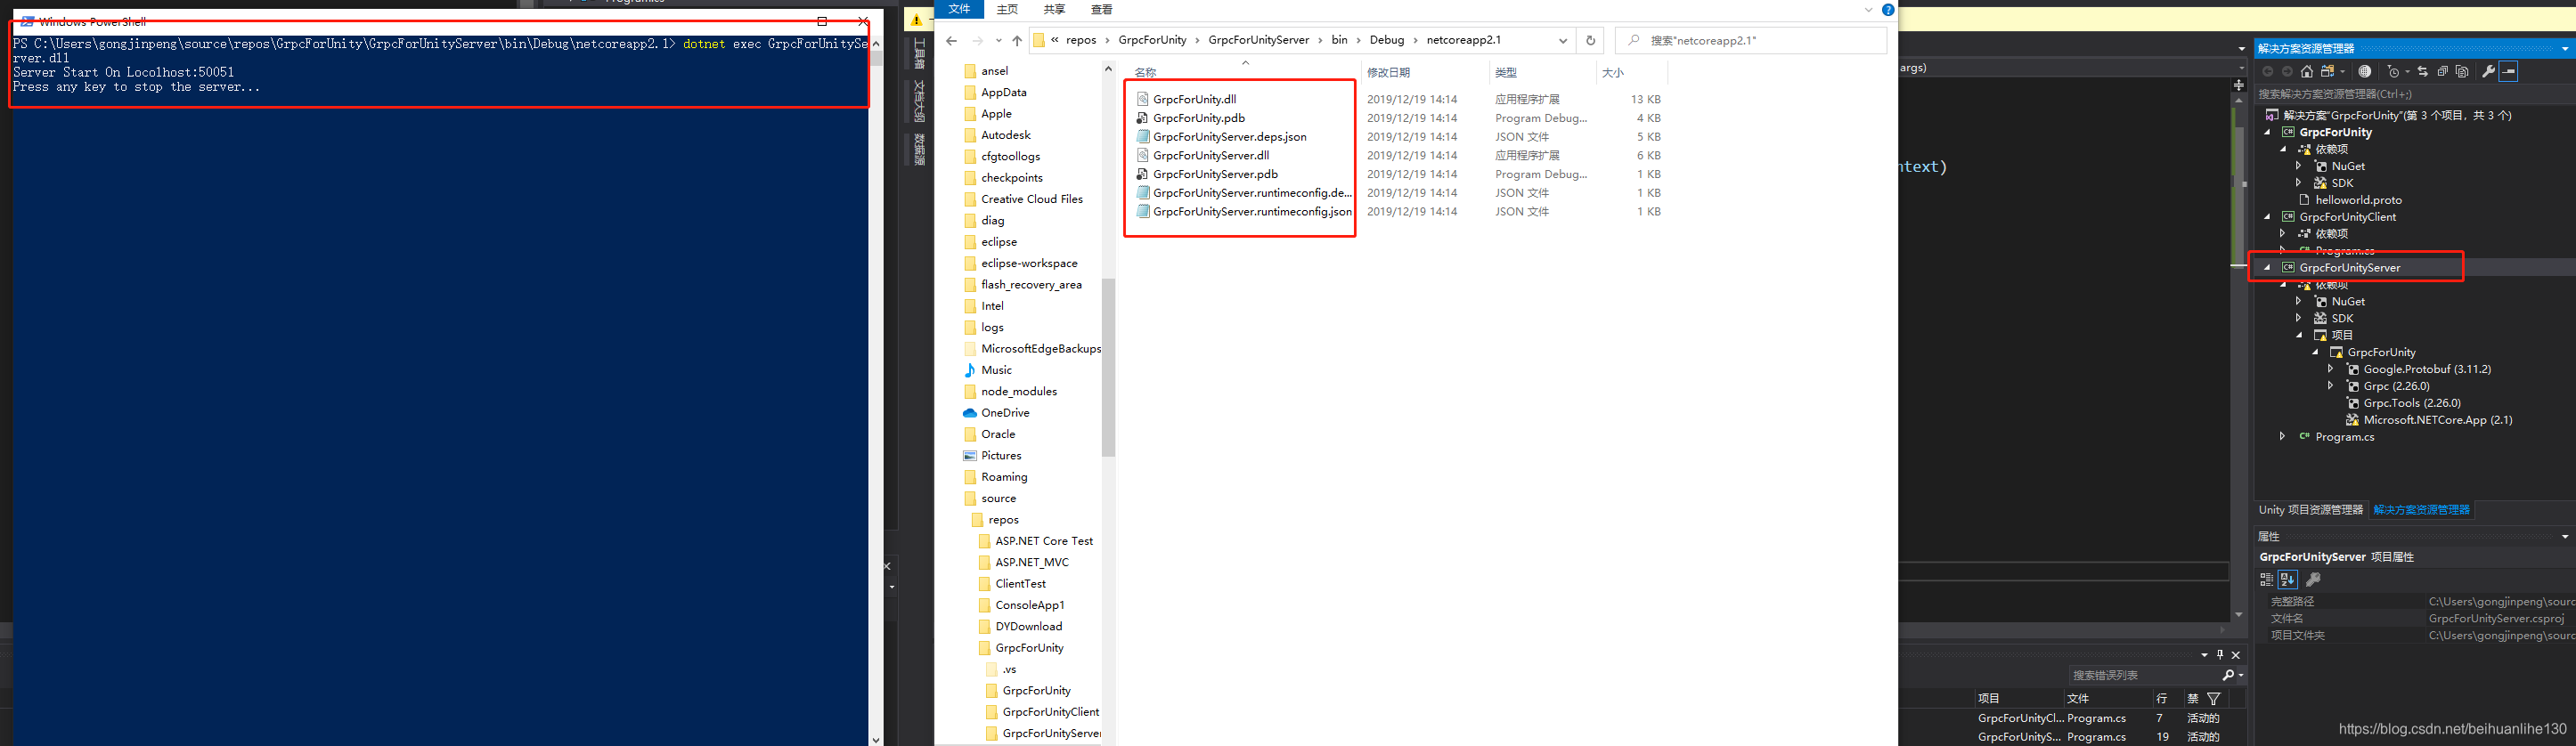Image resolution: width=2576 pixels, height=746 pixels.
Task: Click 完整路径 property value
Action: [2500, 602]
